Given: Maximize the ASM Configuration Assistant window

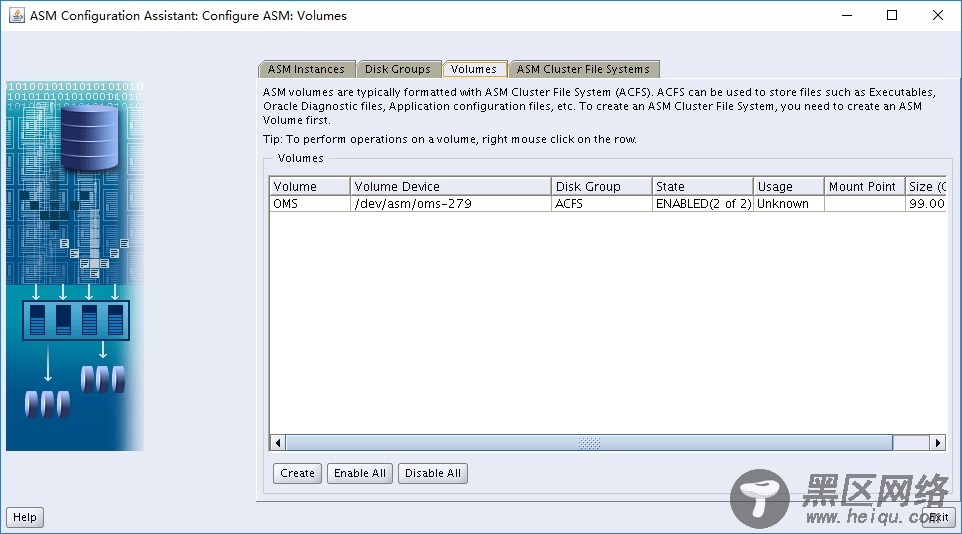Looking at the screenshot, I should [x=892, y=15].
